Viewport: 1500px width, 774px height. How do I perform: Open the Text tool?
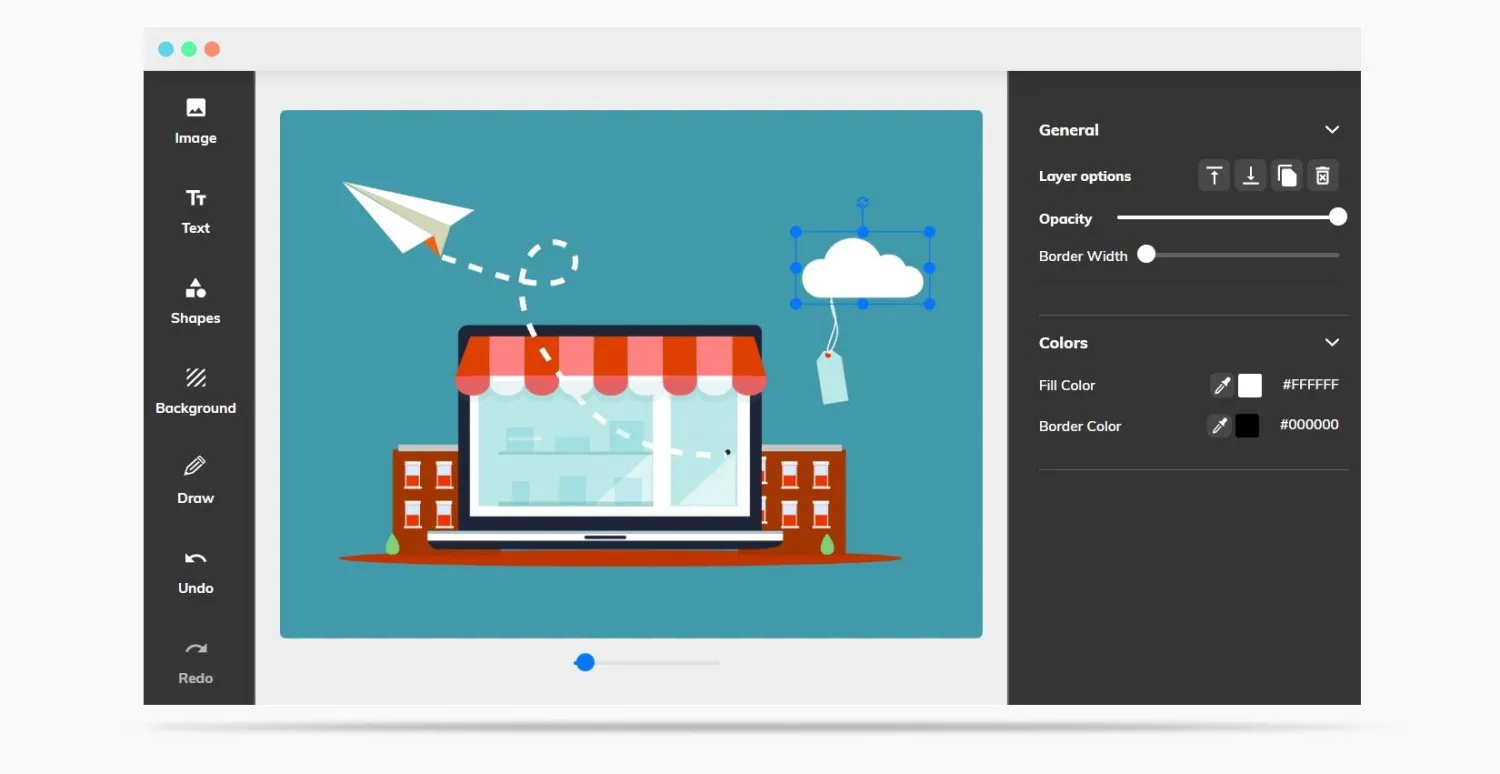click(x=195, y=210)
